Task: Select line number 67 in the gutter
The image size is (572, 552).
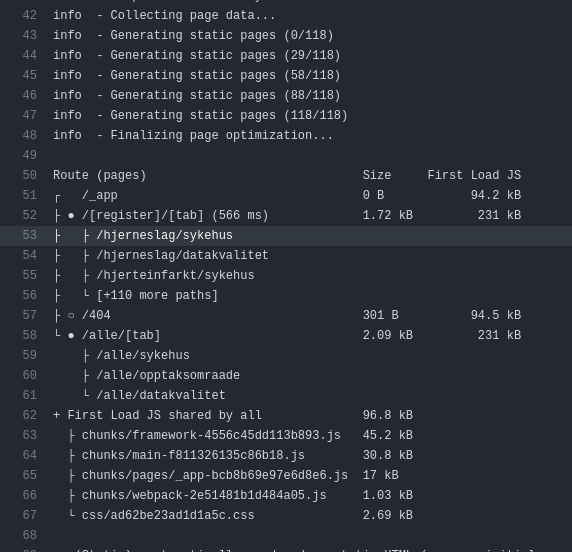Action: pos(30,515)
